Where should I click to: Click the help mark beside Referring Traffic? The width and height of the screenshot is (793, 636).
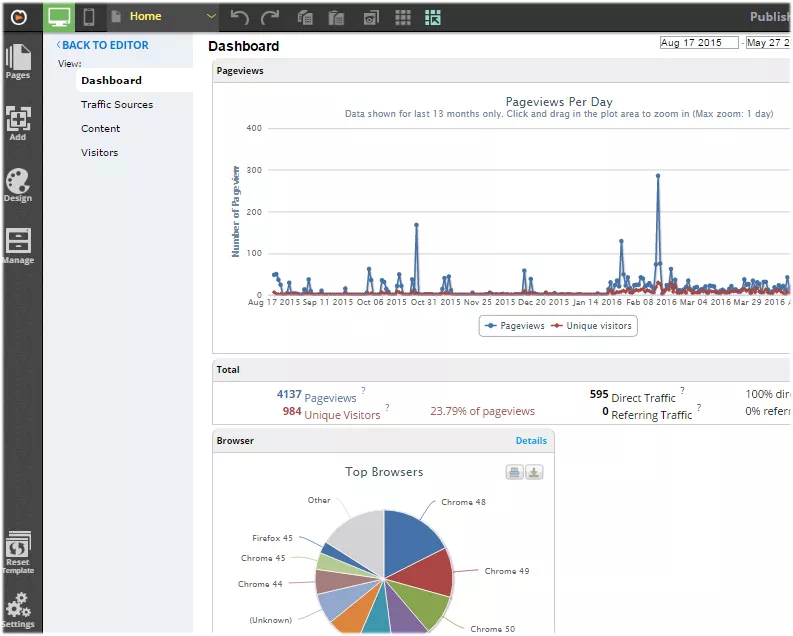[699, 407]
